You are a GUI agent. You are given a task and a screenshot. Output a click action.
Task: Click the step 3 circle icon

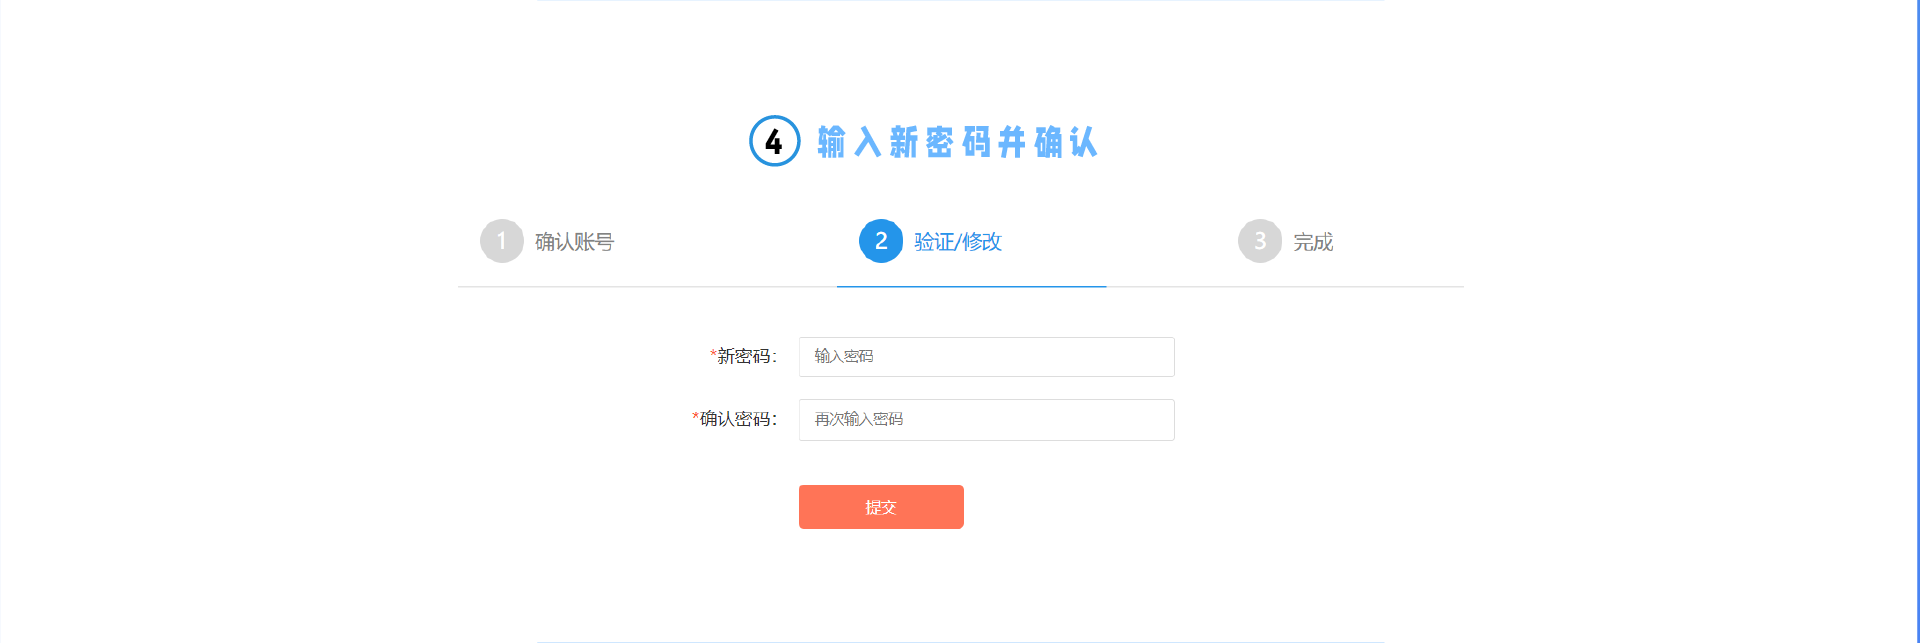point(1260,241)
